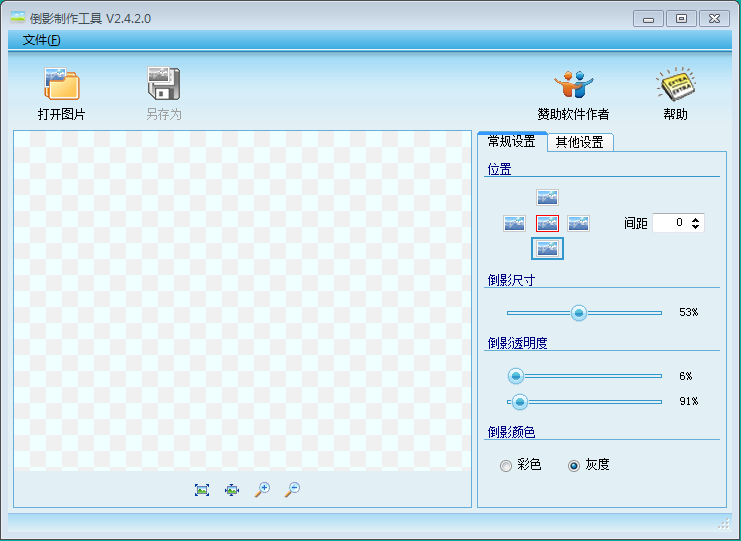Open the 帮助 help icon

[x=675, y=84]
